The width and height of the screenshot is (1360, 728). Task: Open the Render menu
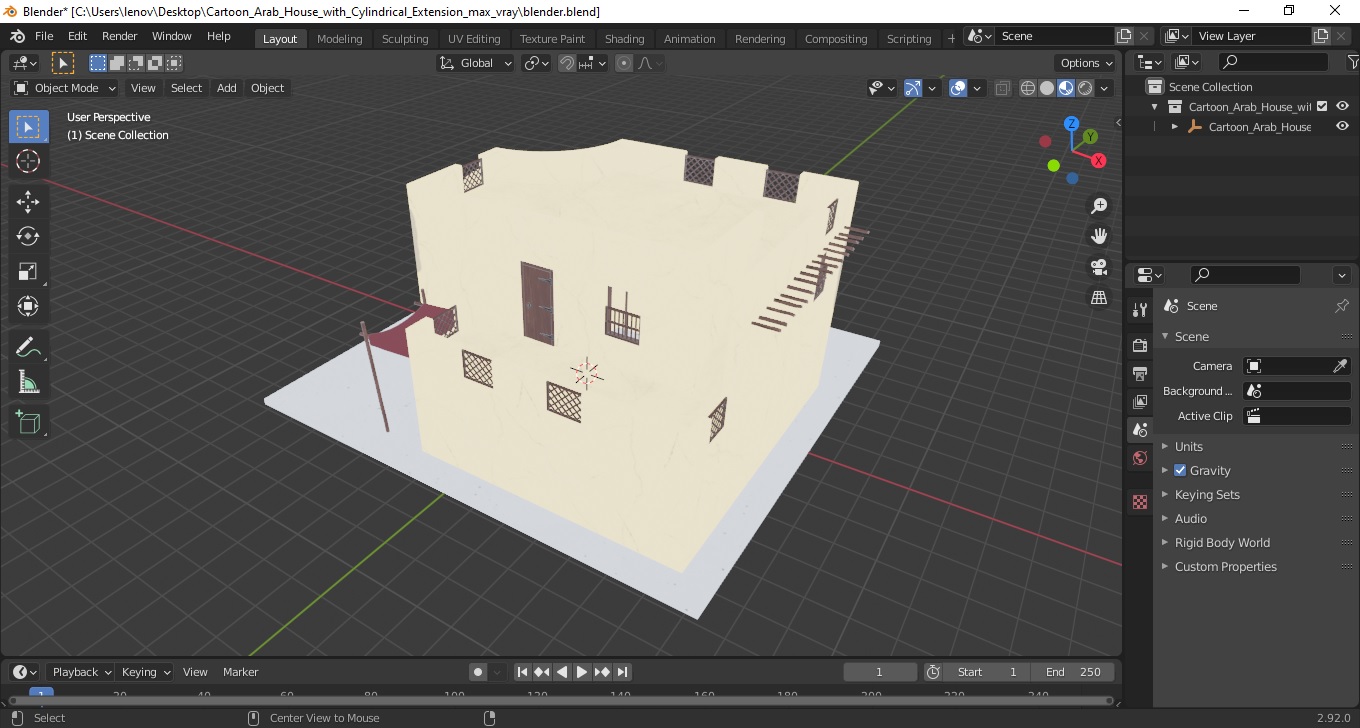click(x=120, y=36)
